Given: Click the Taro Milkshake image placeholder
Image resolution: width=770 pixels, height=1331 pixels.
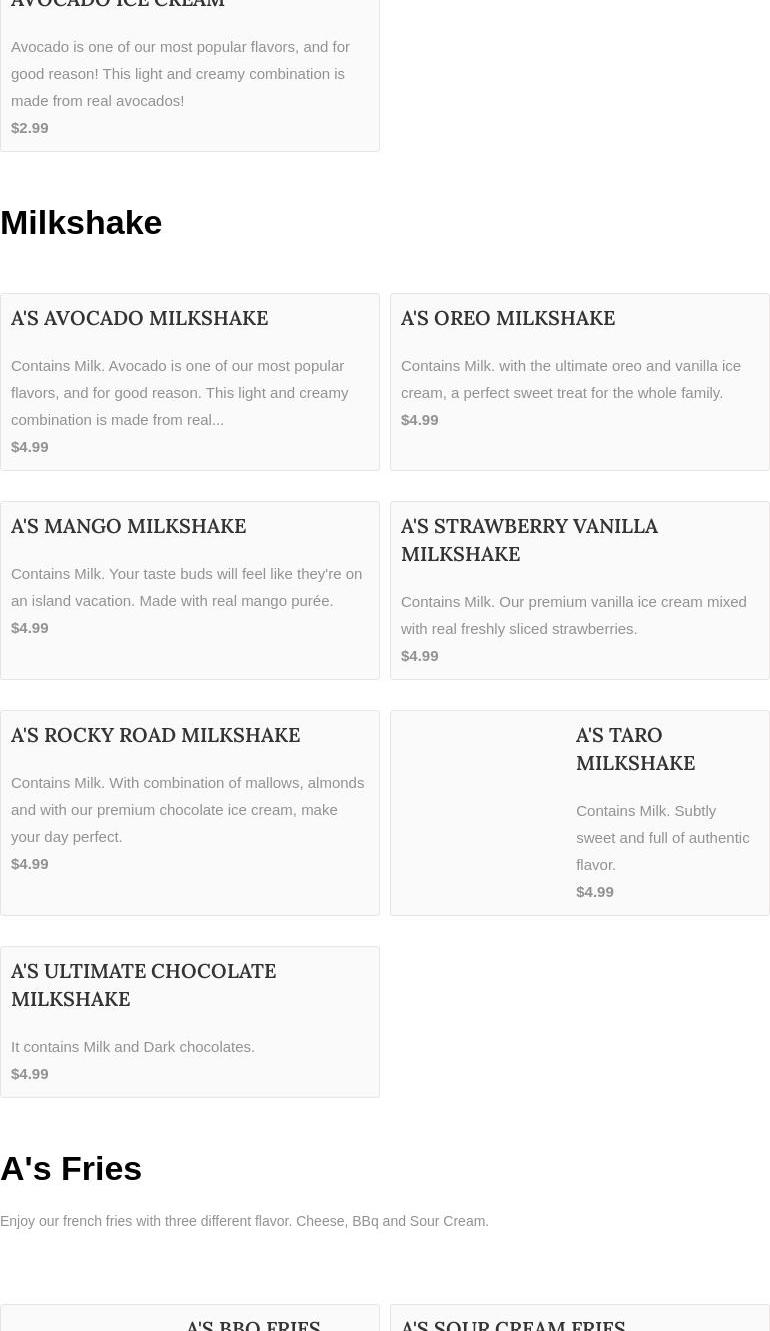Looking at the screenshot, I should click(478, 812).
